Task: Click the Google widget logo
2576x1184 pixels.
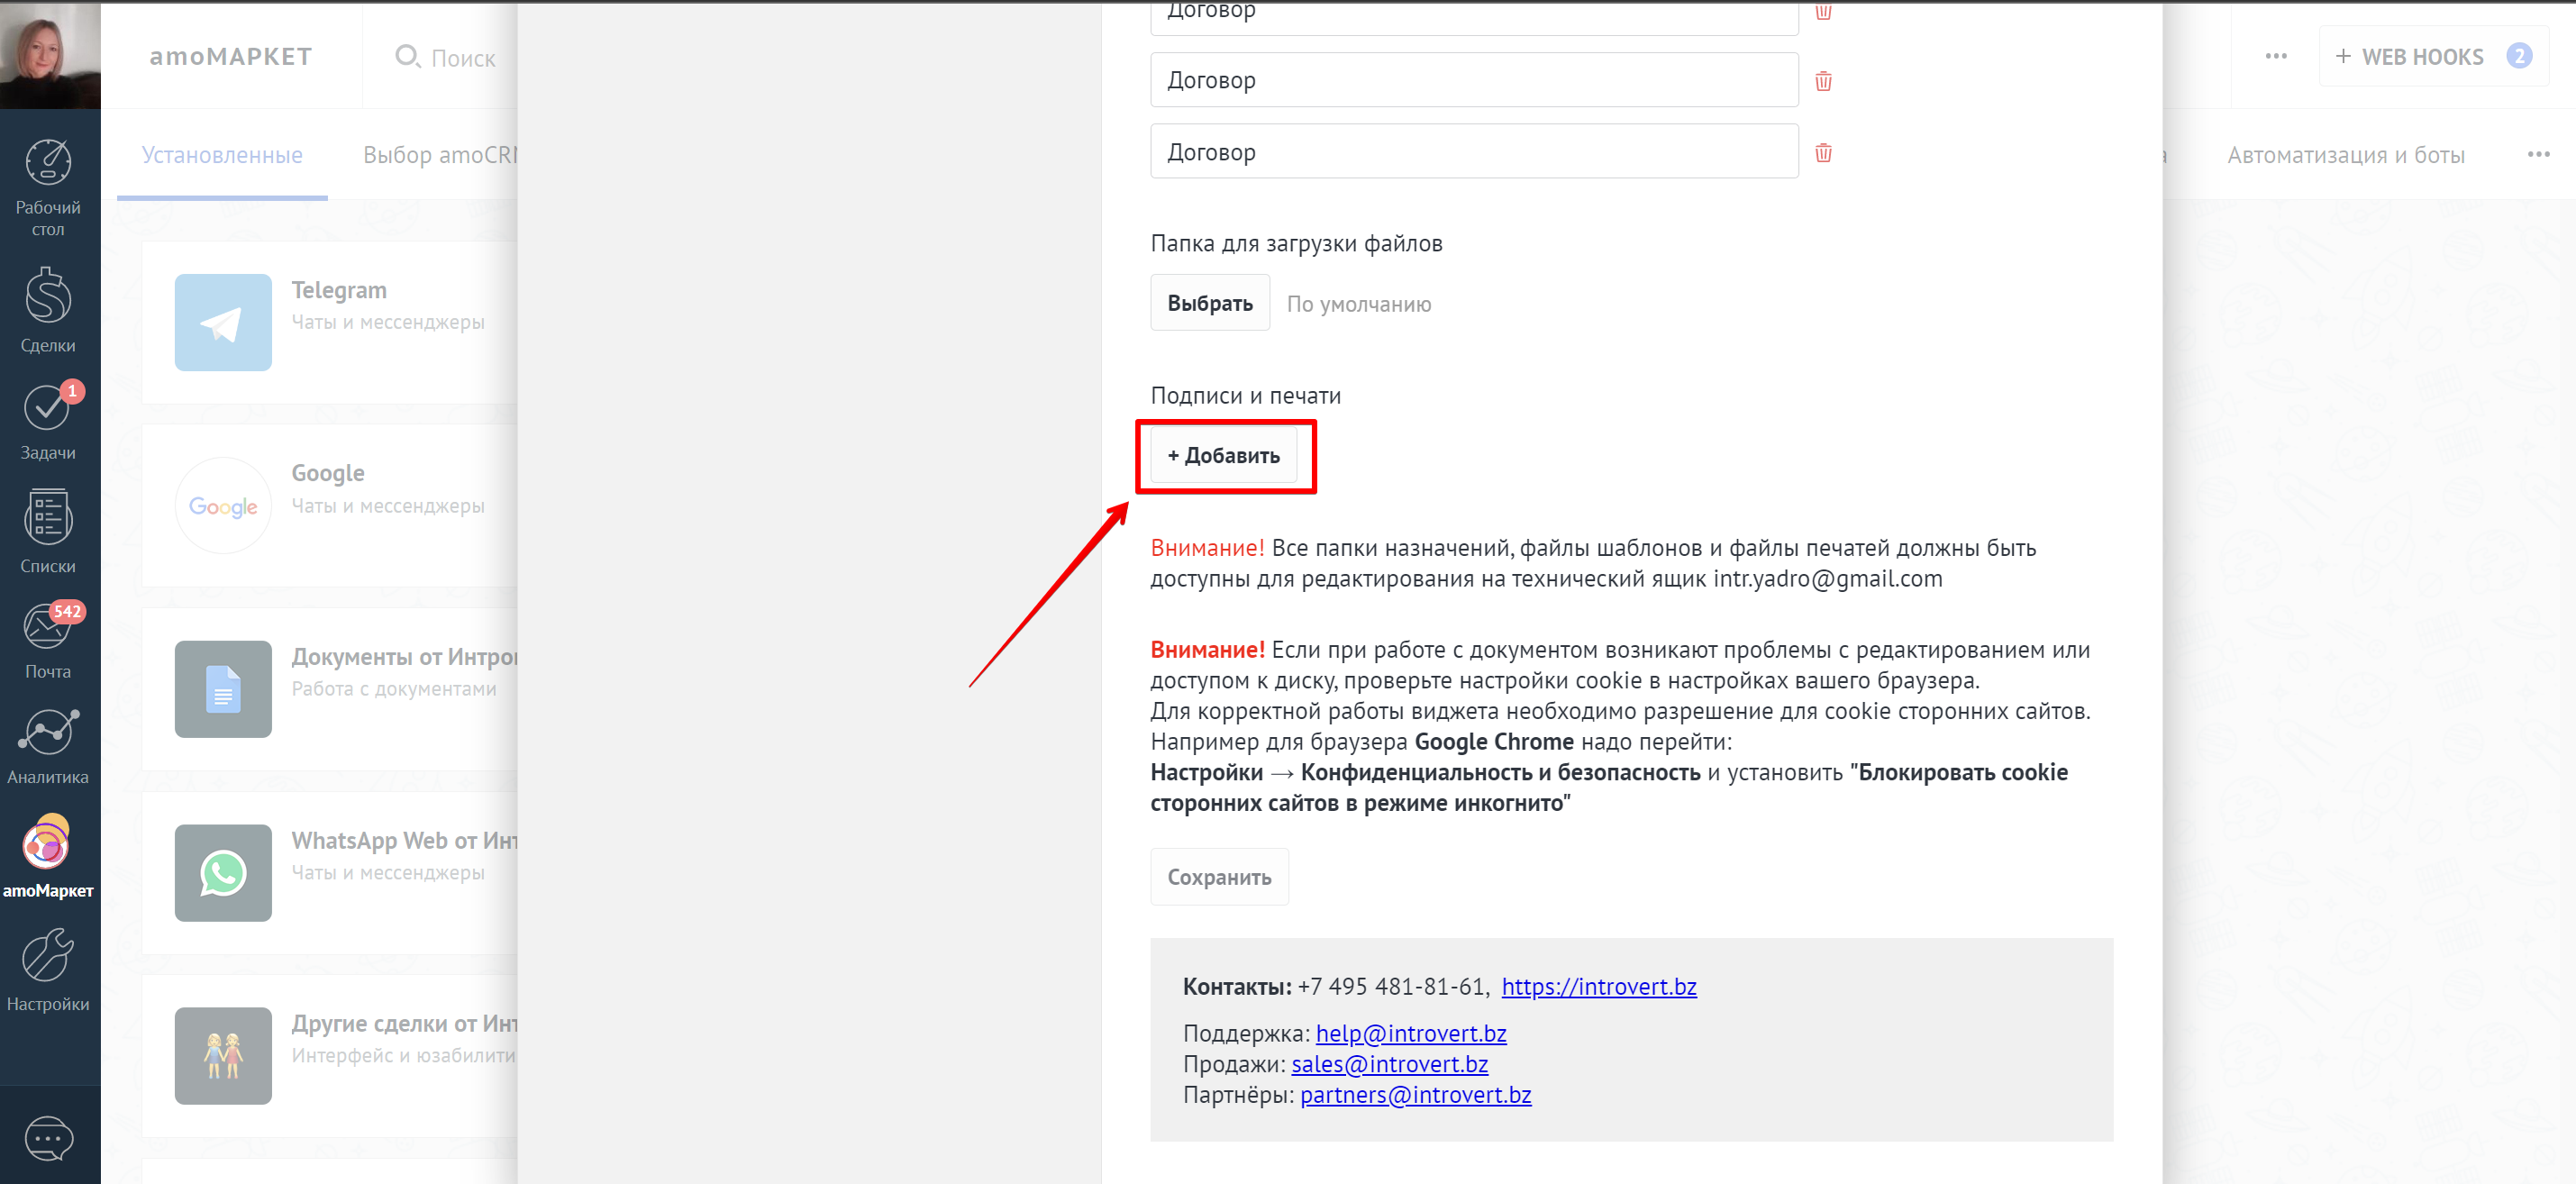Action: (x=223, y=506)
